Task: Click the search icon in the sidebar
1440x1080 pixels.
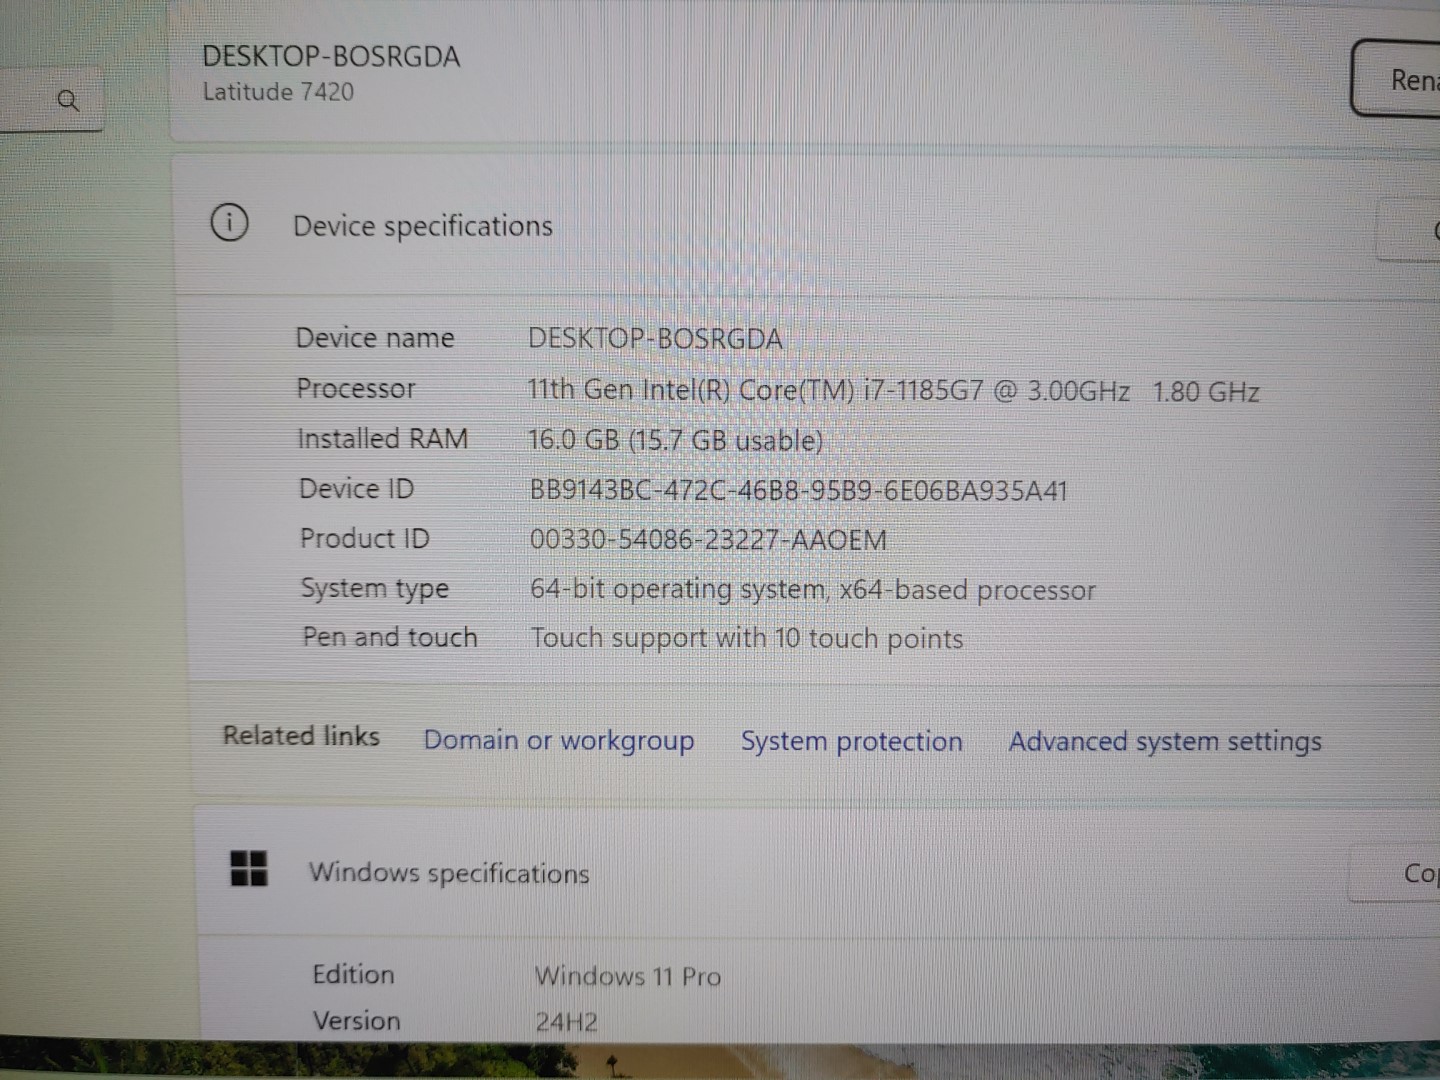Action: (68, 100)
